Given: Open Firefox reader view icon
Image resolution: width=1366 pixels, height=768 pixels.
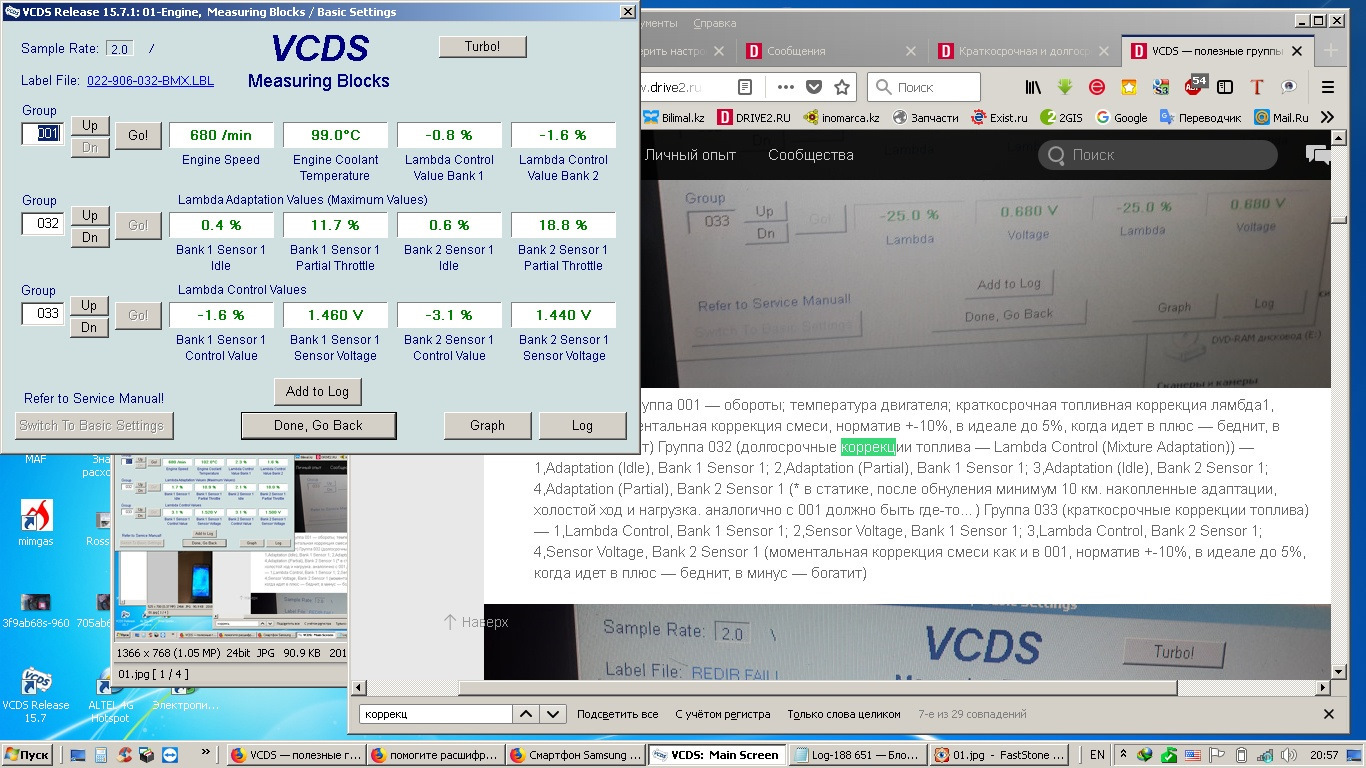Looking at the screenshot, I should tap(746, 87).
